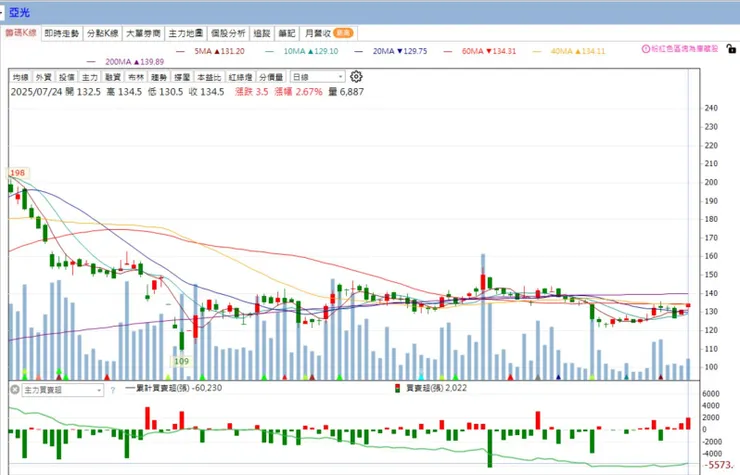The image size is (740, 475).
Task: Click the pink 爆破股 notice link
Action: [685, 49]
